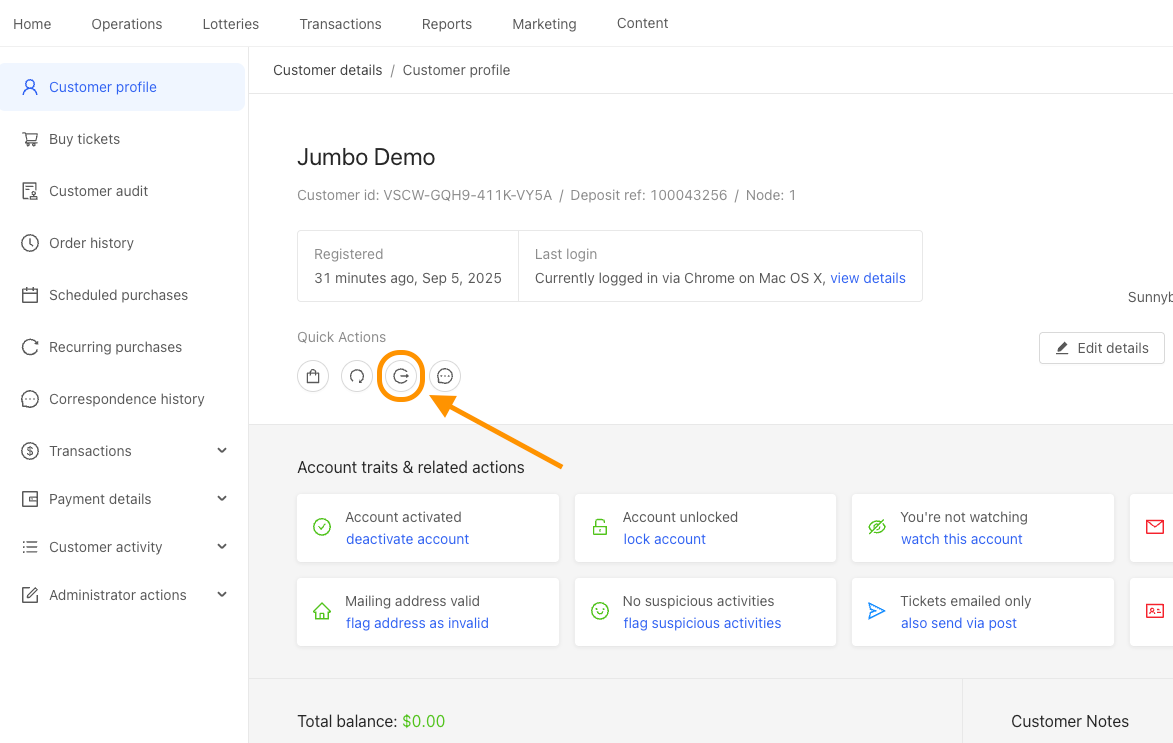Click the view details login link
This screenshot has height=743, width=1173.
867,278
